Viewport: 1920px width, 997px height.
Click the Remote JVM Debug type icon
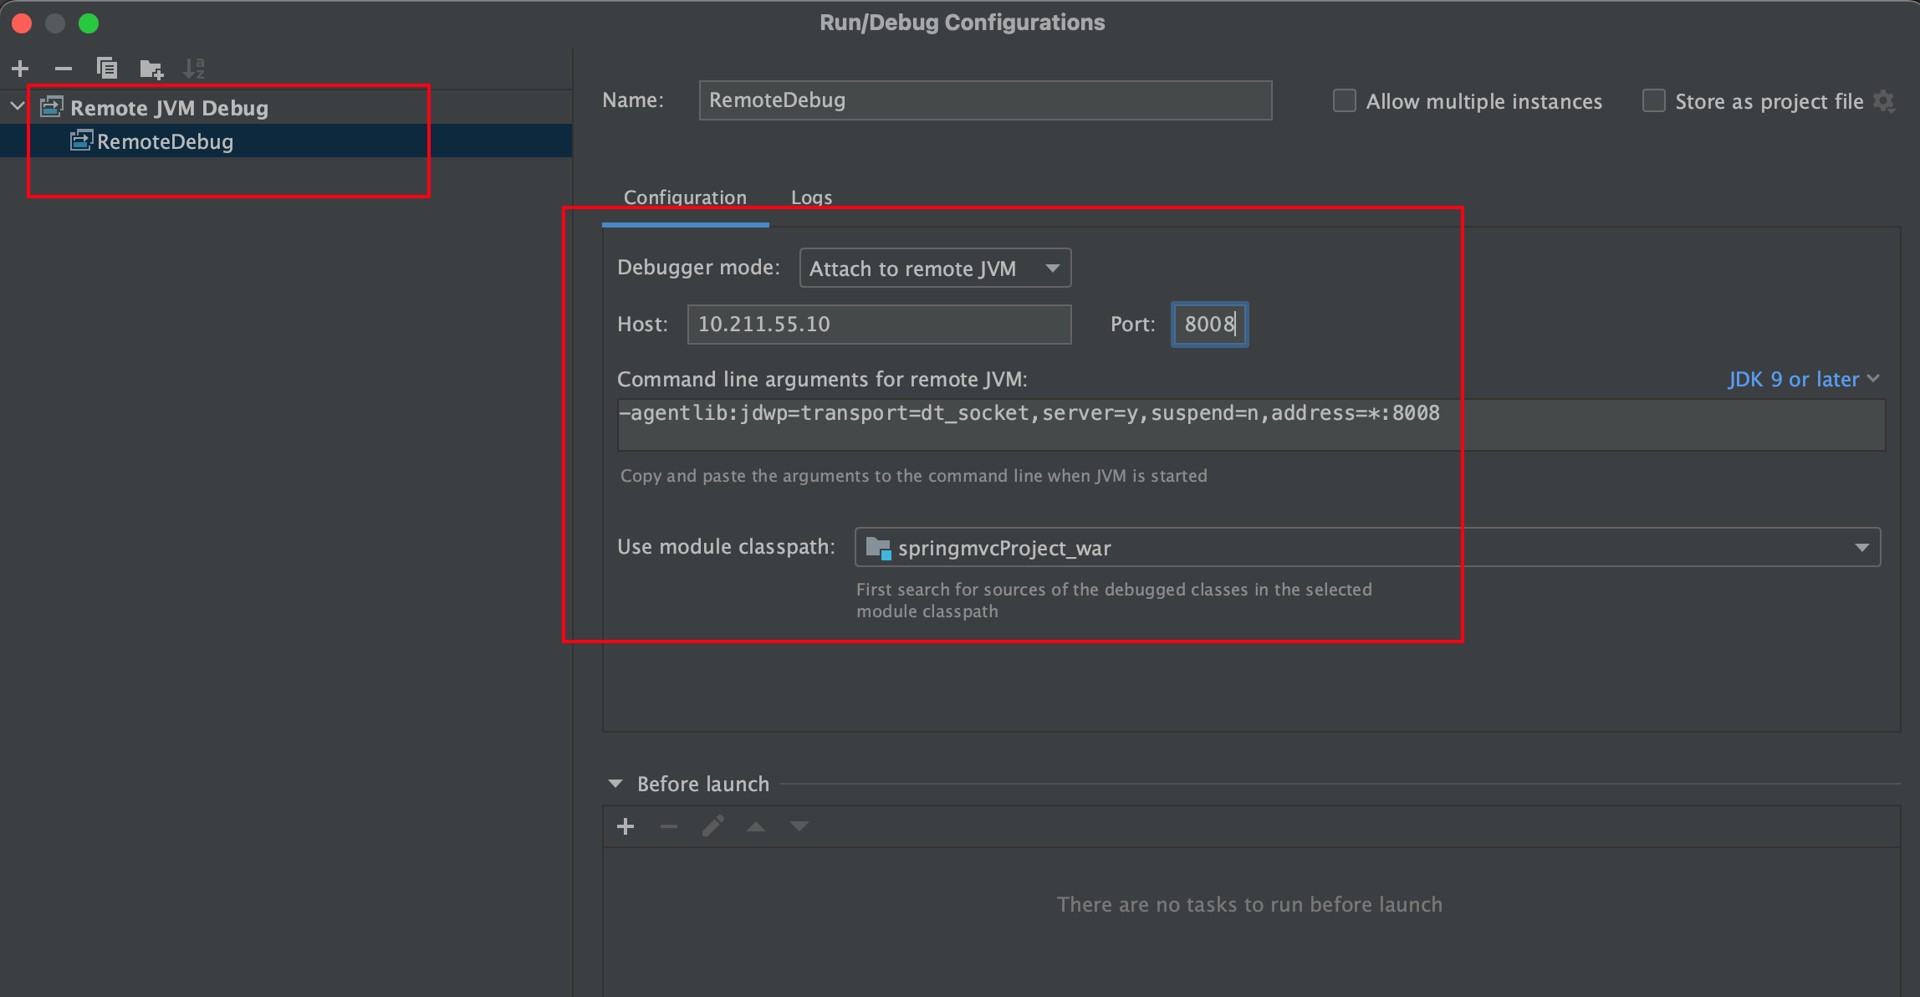pos(52,107)
